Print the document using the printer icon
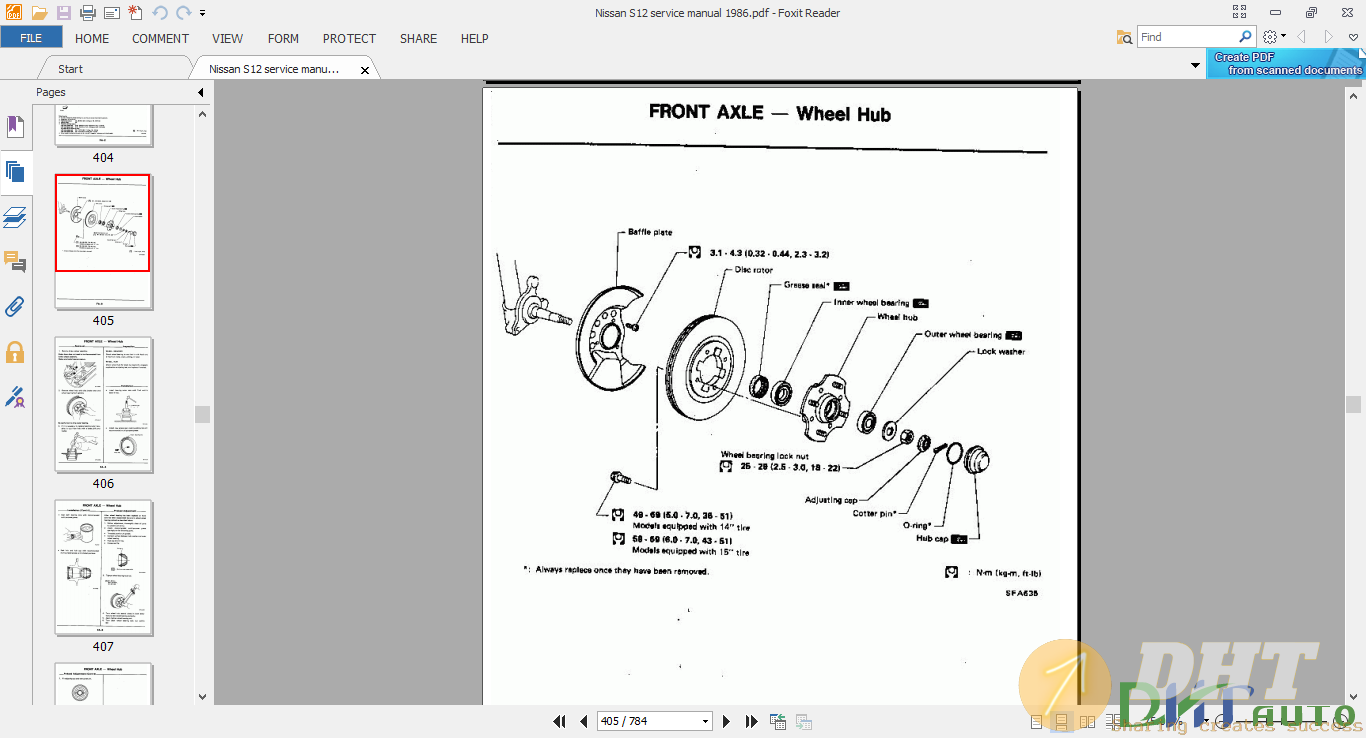This screenshot has height=738, width=1366. (88, 13)
